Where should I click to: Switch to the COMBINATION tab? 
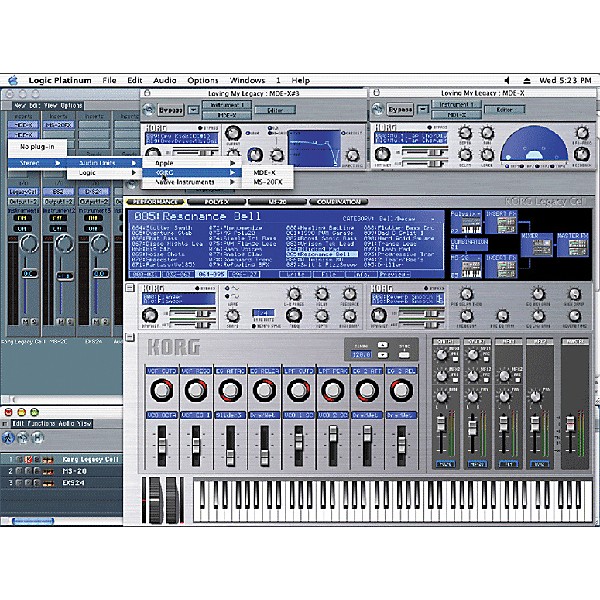[339, 202]
